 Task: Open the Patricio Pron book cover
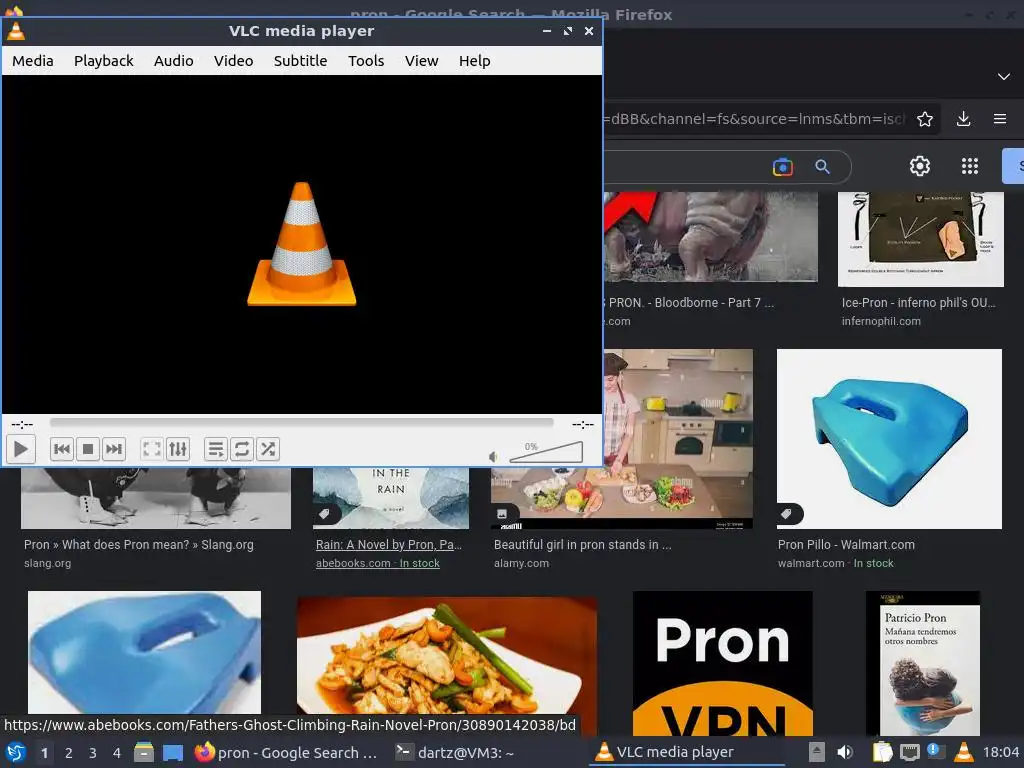[923, 664]
